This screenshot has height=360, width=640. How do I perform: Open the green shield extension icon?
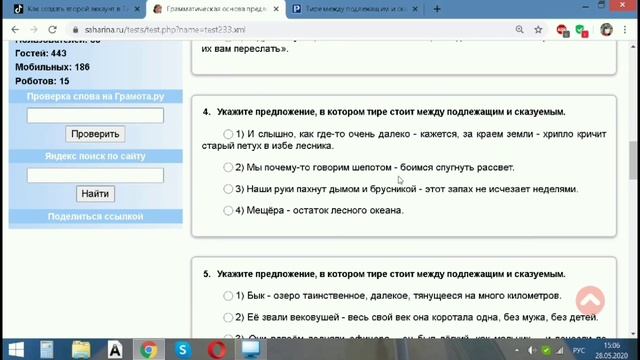[x=582, y=30]
